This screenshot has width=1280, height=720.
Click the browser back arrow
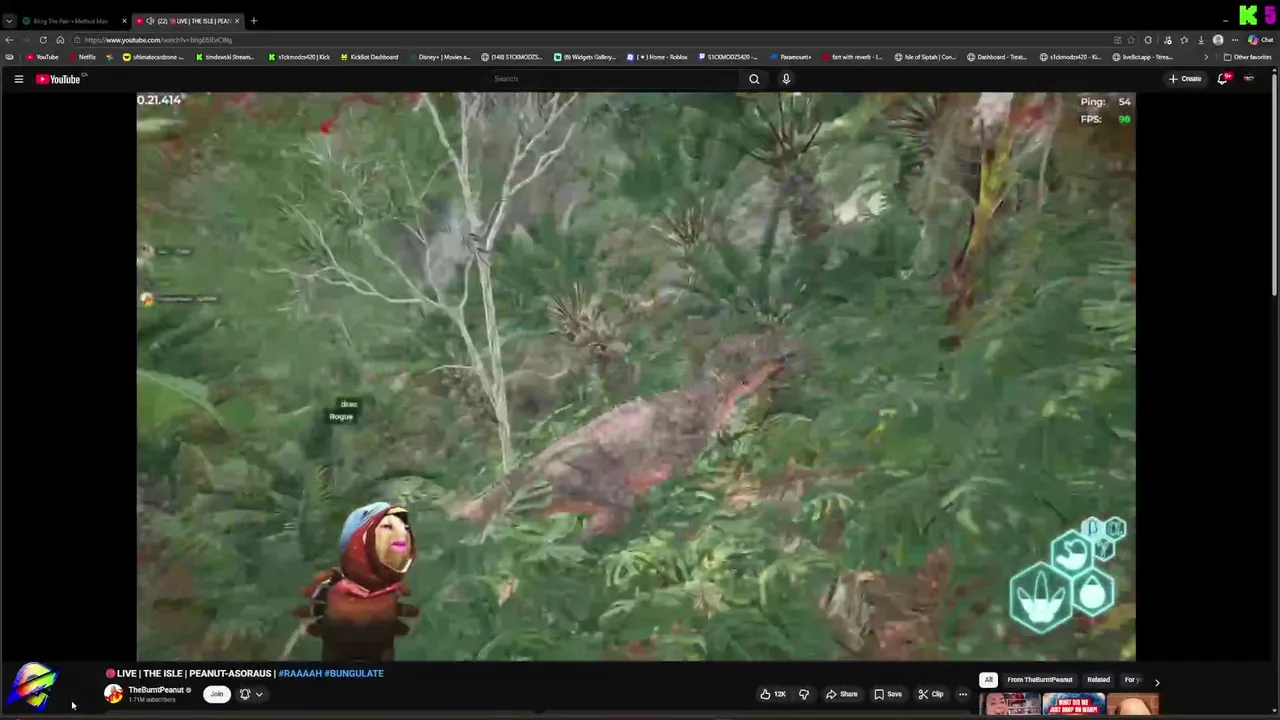(10, 40)
